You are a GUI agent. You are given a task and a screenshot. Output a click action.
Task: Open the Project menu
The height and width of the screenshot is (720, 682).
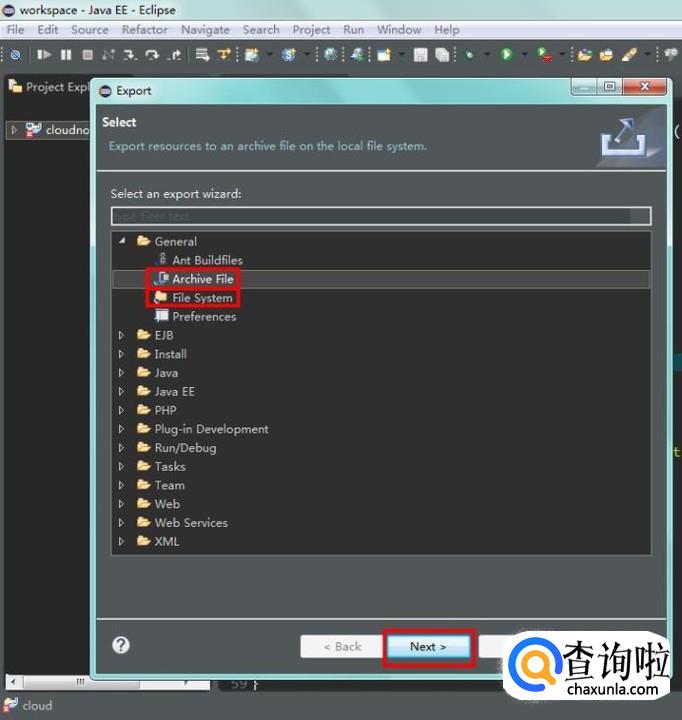pyautogui.click(x=311, y=30)
